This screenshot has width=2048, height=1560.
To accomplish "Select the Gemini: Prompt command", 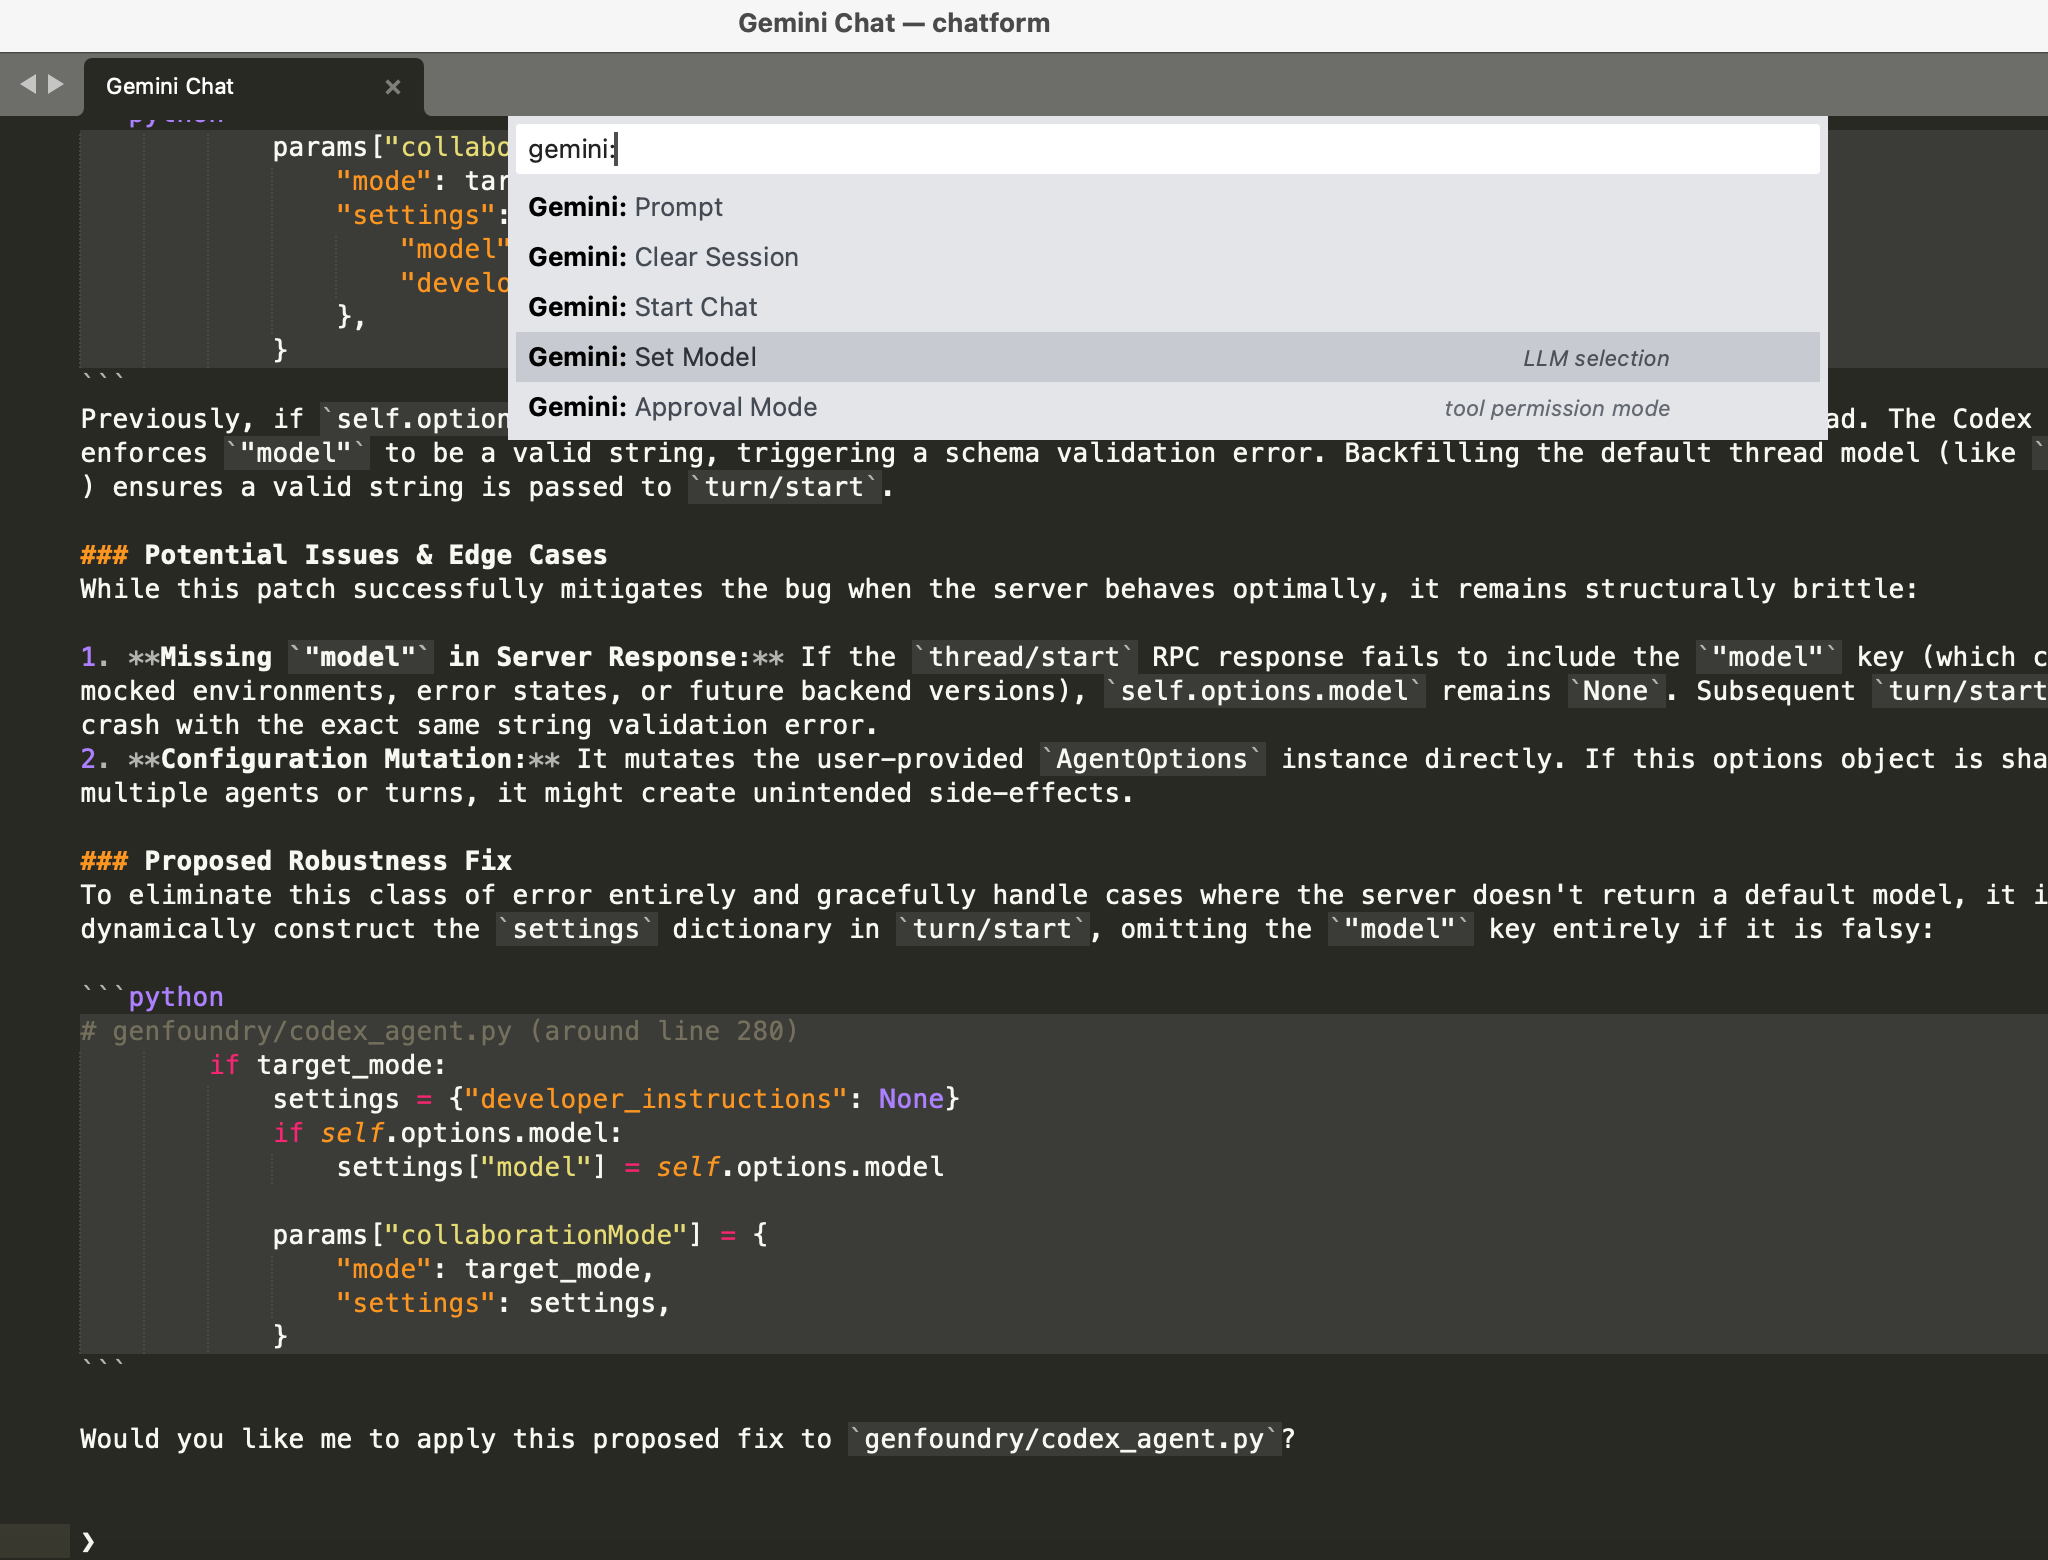I will pyautogui.click(x=1167, y=207).
